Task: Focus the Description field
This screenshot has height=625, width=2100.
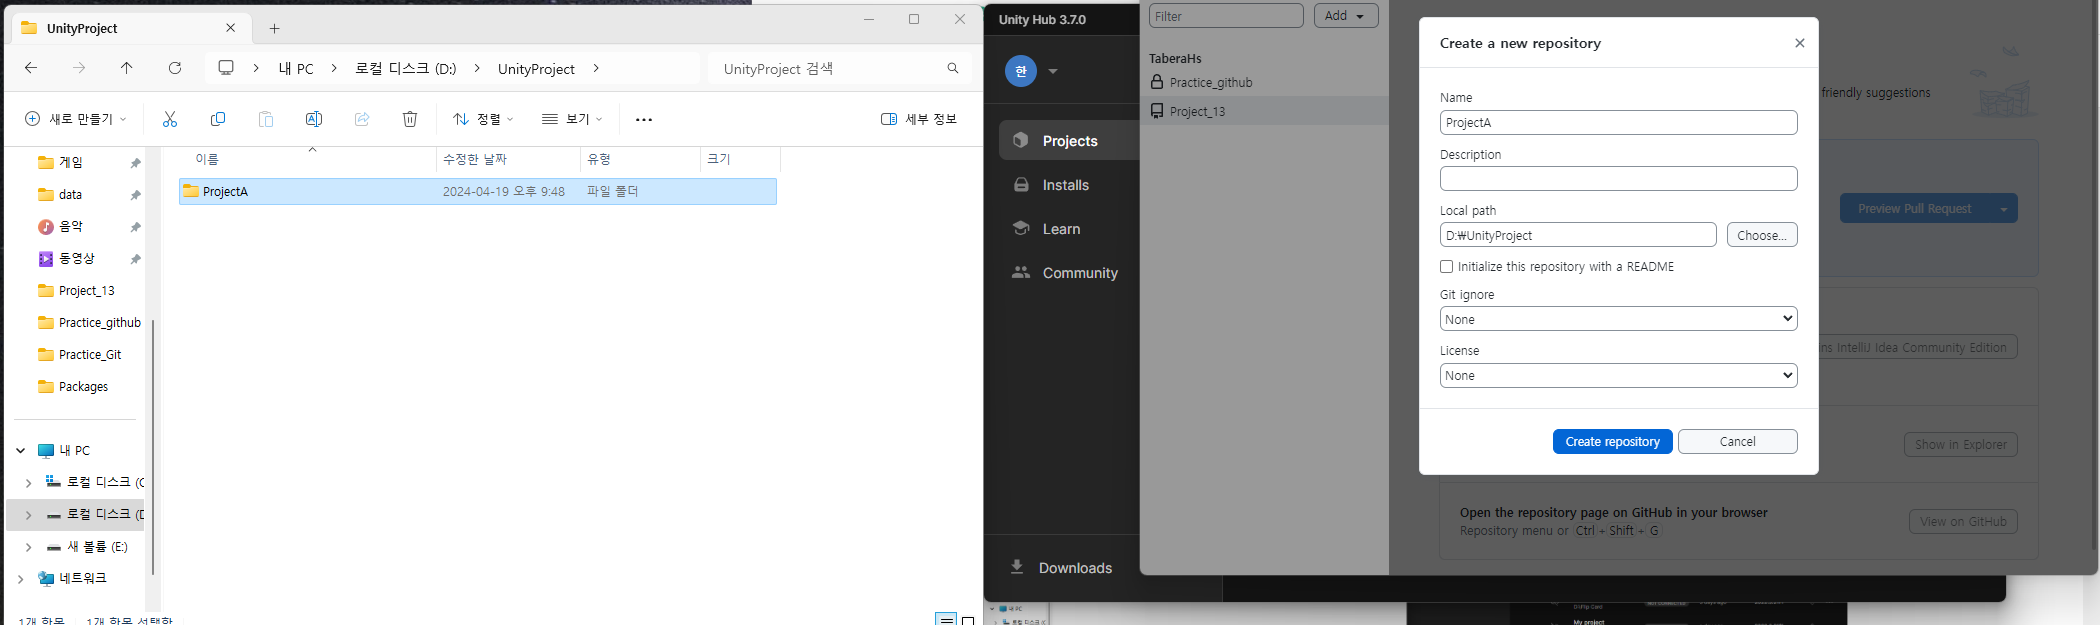Action: (x=1618, y=178)
